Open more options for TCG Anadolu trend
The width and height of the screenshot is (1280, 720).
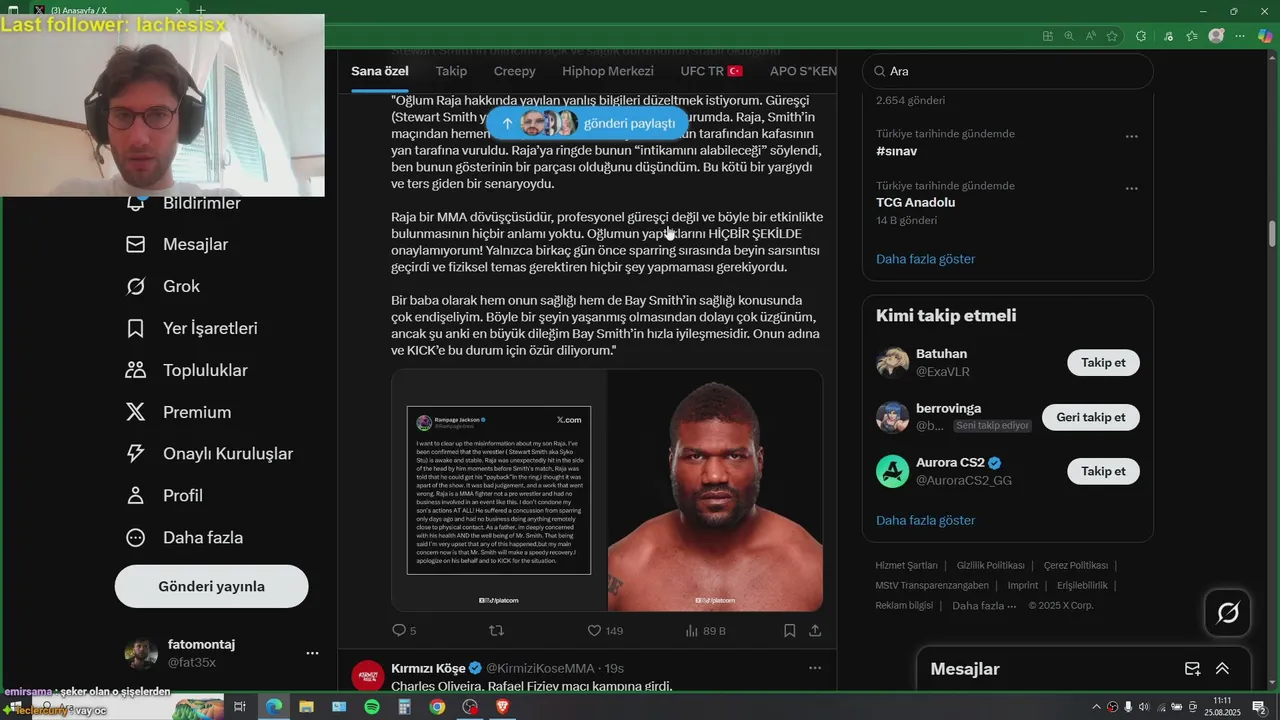[1131, 189]
